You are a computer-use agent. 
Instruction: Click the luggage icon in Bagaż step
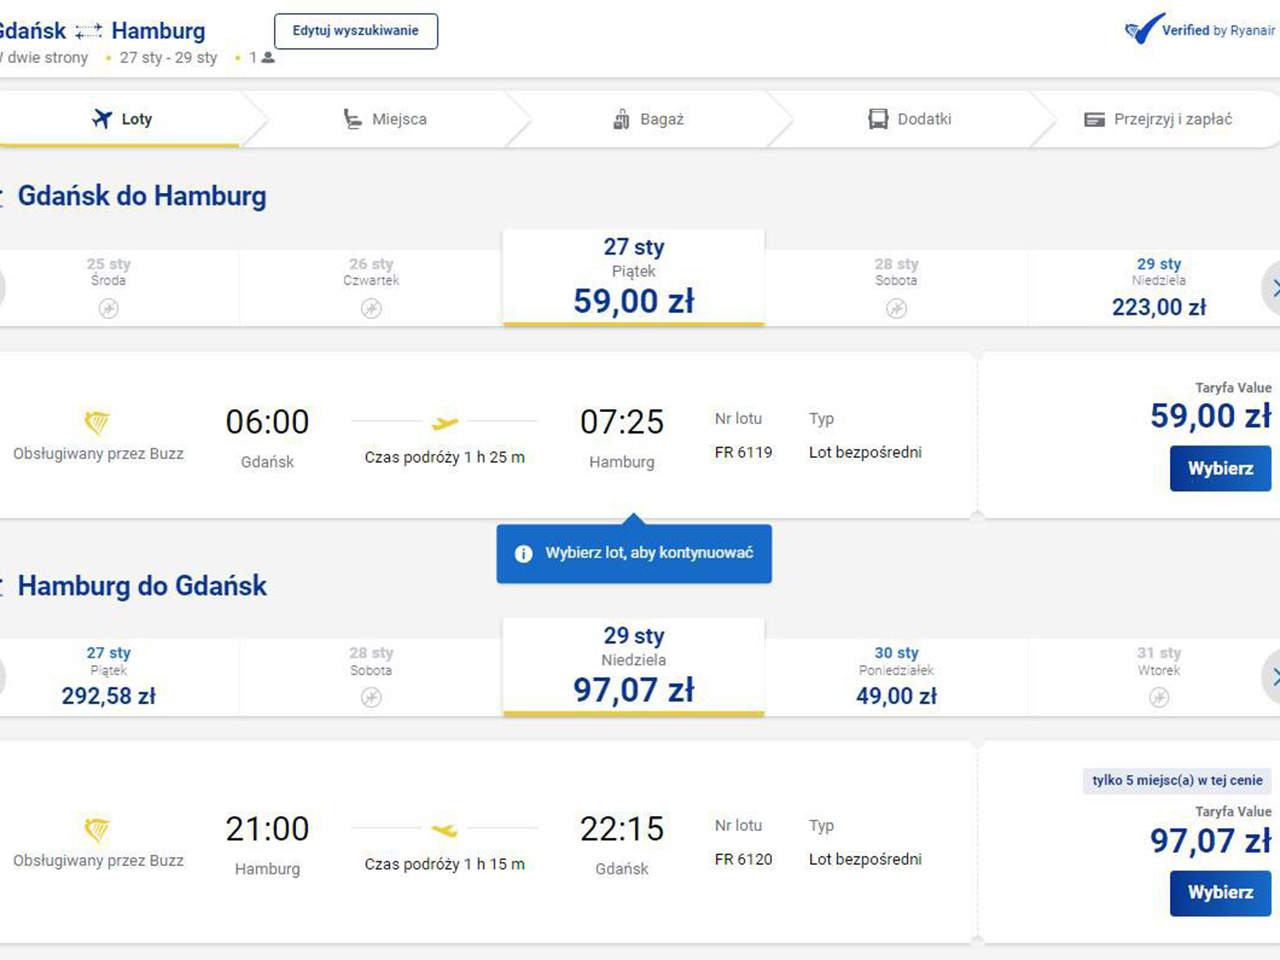pos(621,120)
